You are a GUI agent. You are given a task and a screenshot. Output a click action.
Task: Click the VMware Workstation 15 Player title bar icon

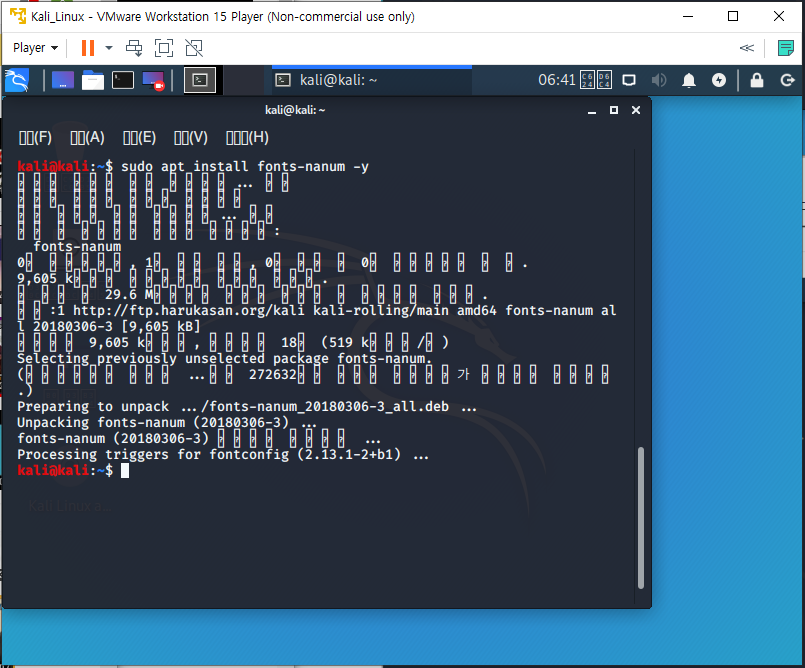click(x=18, y=16)
